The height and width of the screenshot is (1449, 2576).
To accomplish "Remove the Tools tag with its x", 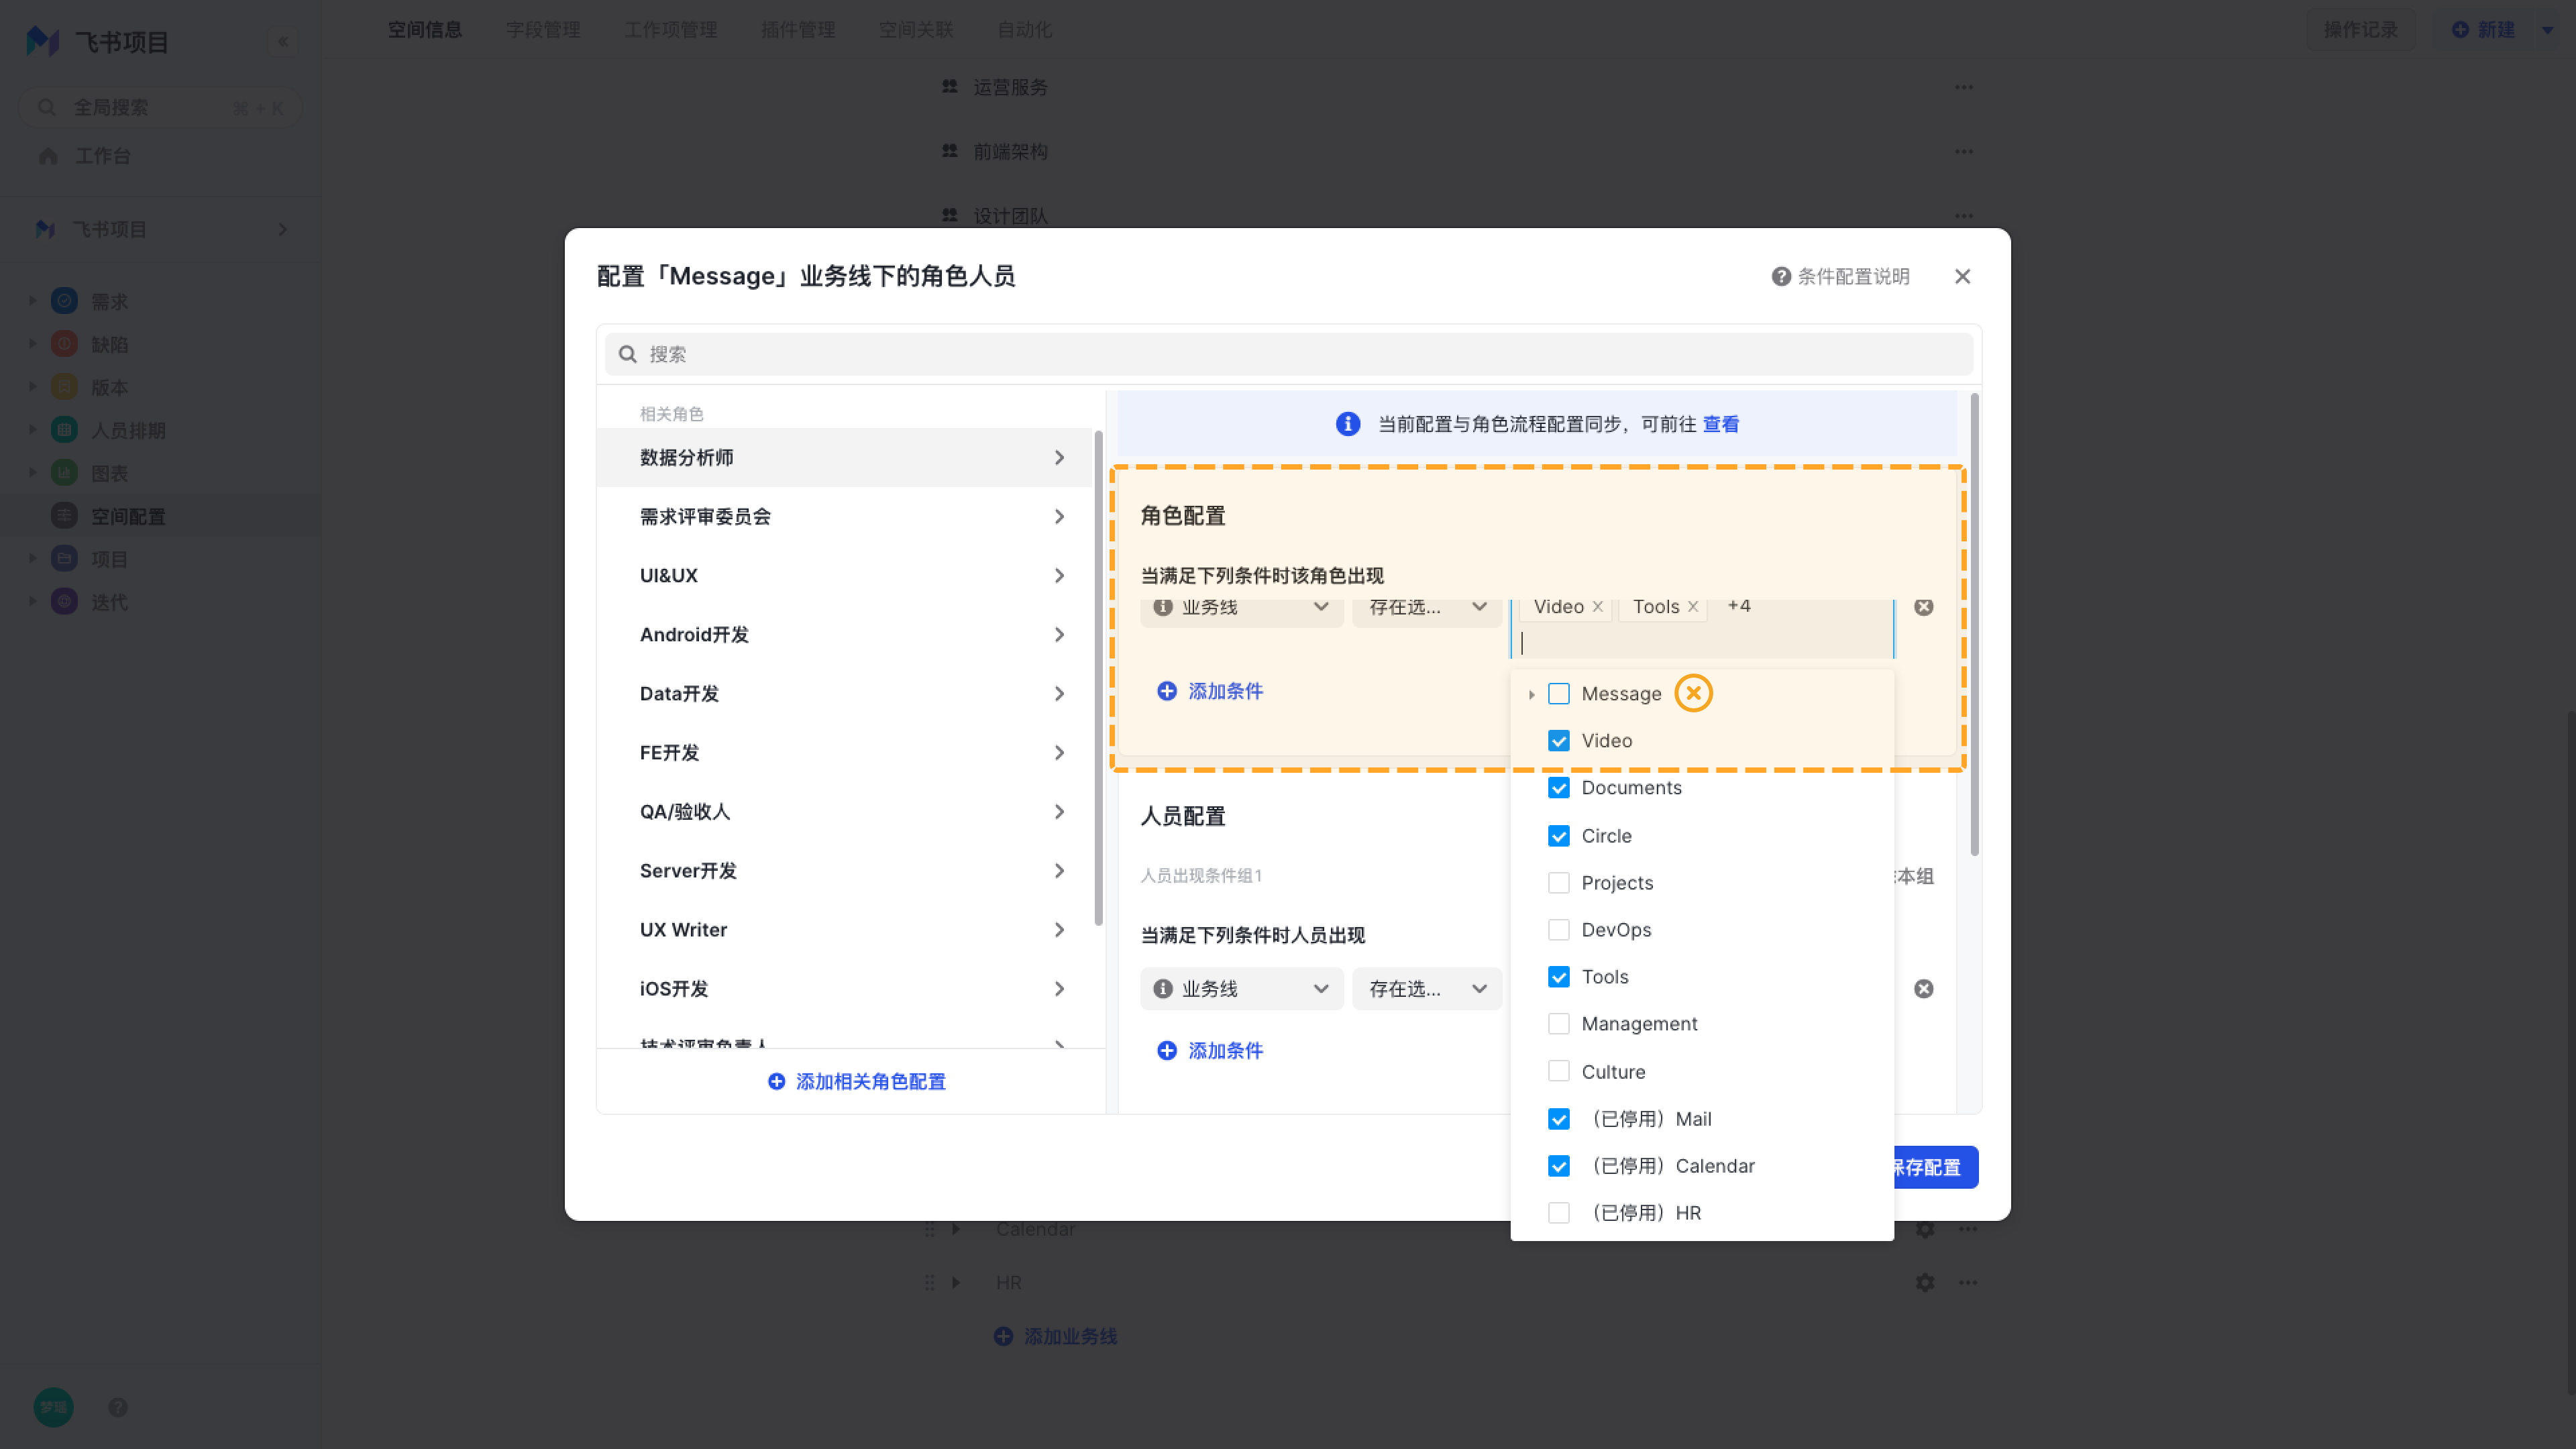I will [1693, 606].
